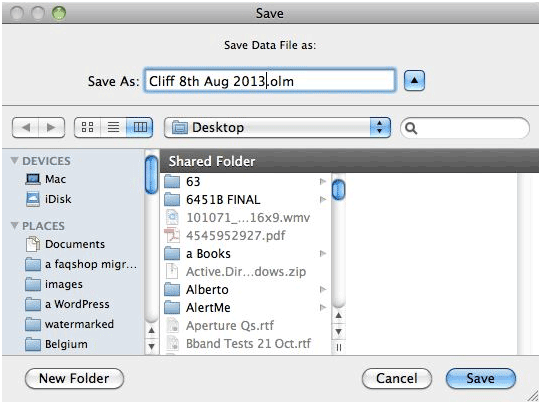Click the Cancel button
541x404 pixels.
[x=396, y=378]
